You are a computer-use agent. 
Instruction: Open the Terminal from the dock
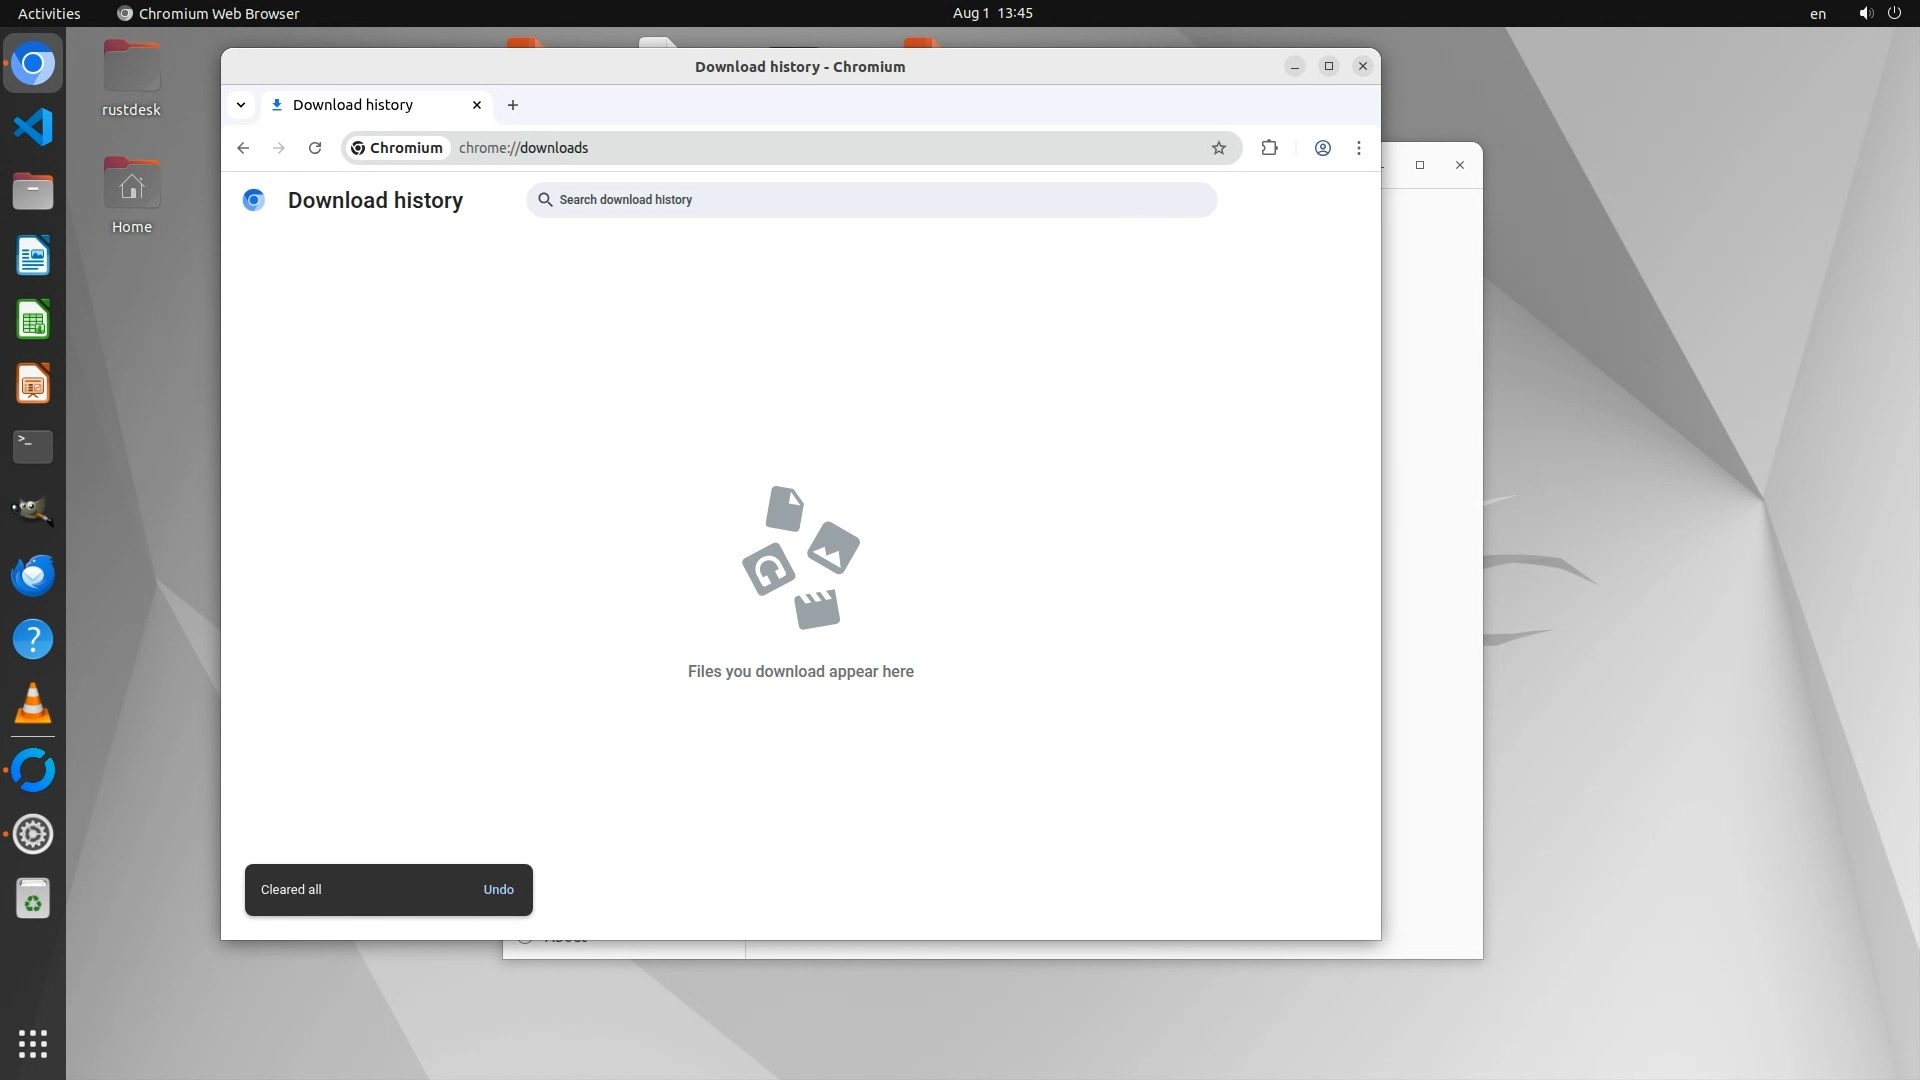tap(33, 446)
